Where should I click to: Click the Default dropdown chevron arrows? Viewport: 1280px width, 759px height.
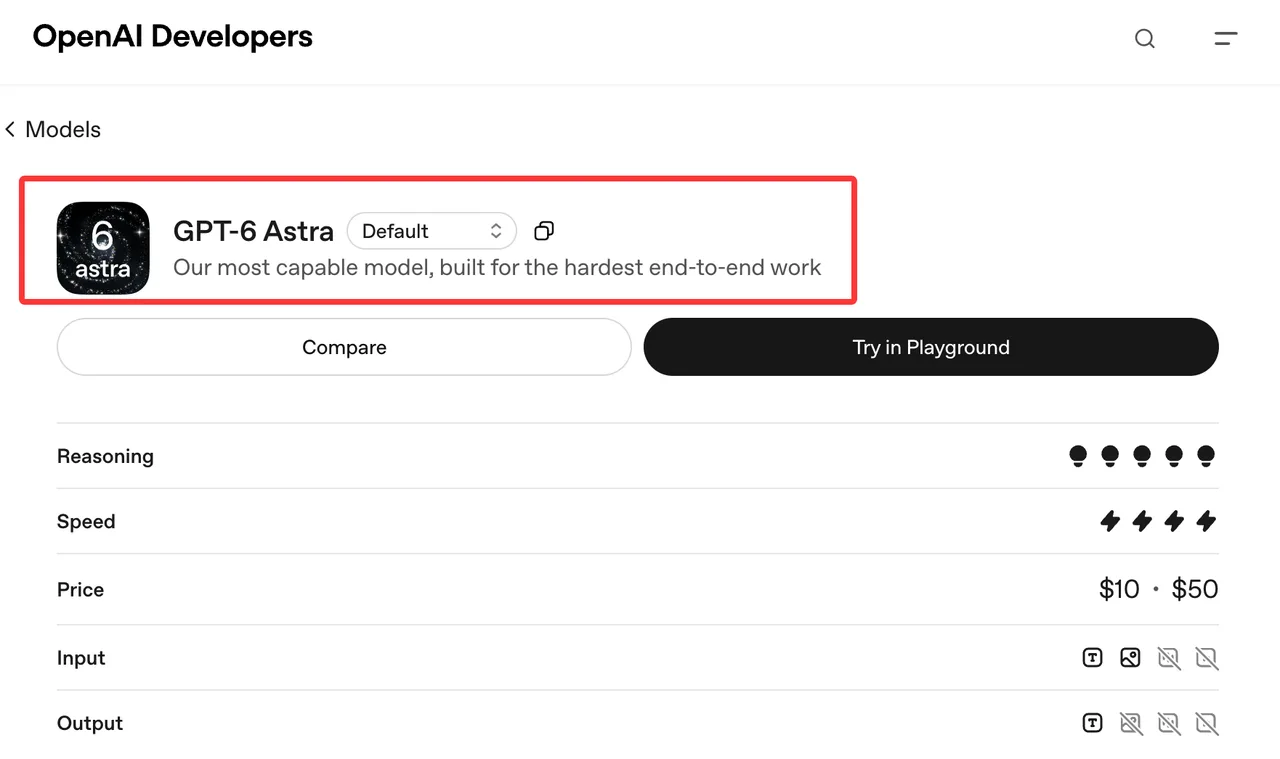pyautogui.click(x=496, y=231)
